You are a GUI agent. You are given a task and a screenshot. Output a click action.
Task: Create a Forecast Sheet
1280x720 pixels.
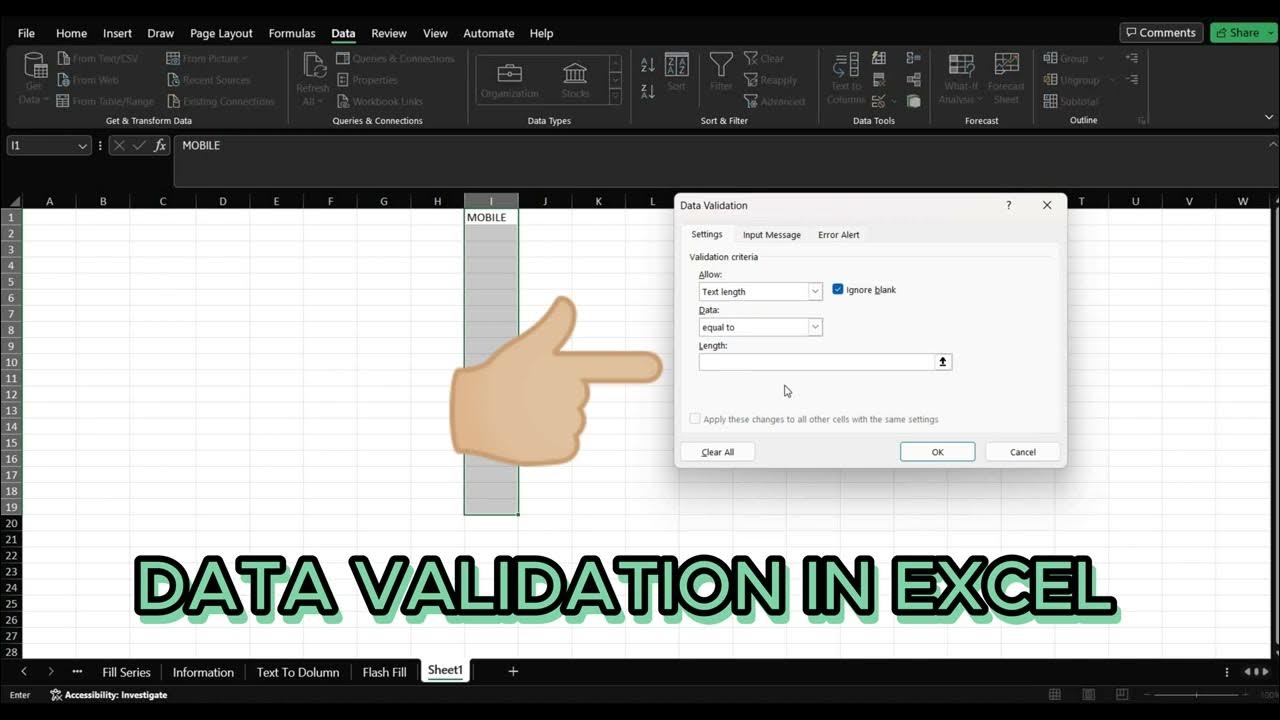[x=1006, y=79]
